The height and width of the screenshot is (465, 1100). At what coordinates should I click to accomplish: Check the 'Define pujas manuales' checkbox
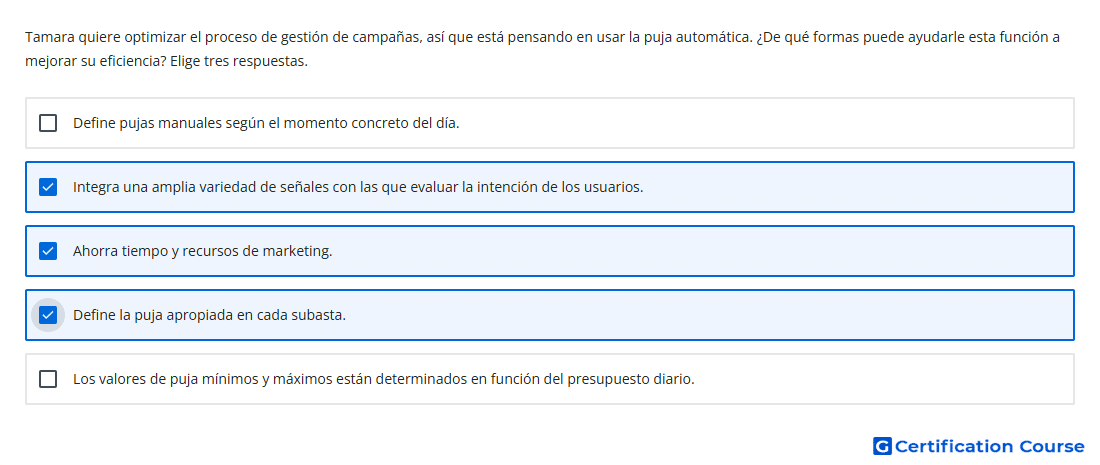(x=48, y=123)
